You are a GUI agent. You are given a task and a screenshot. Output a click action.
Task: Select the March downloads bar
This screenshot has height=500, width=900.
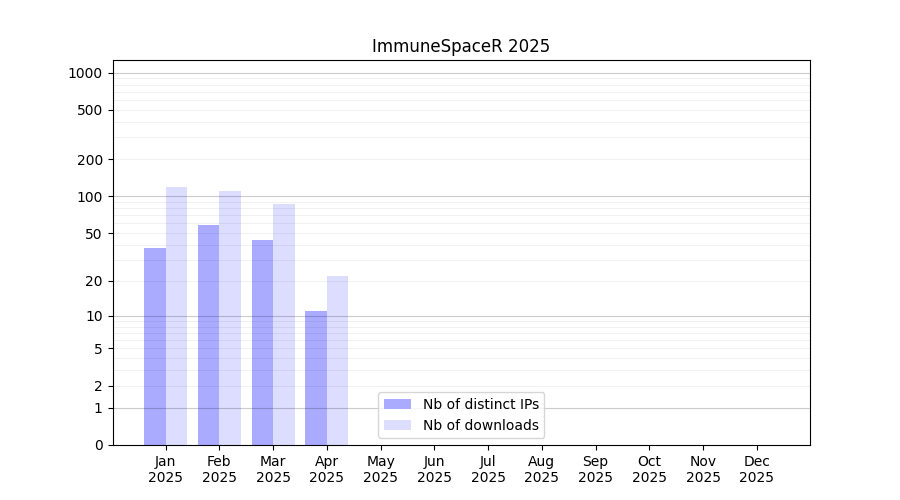tap(284, 324)
